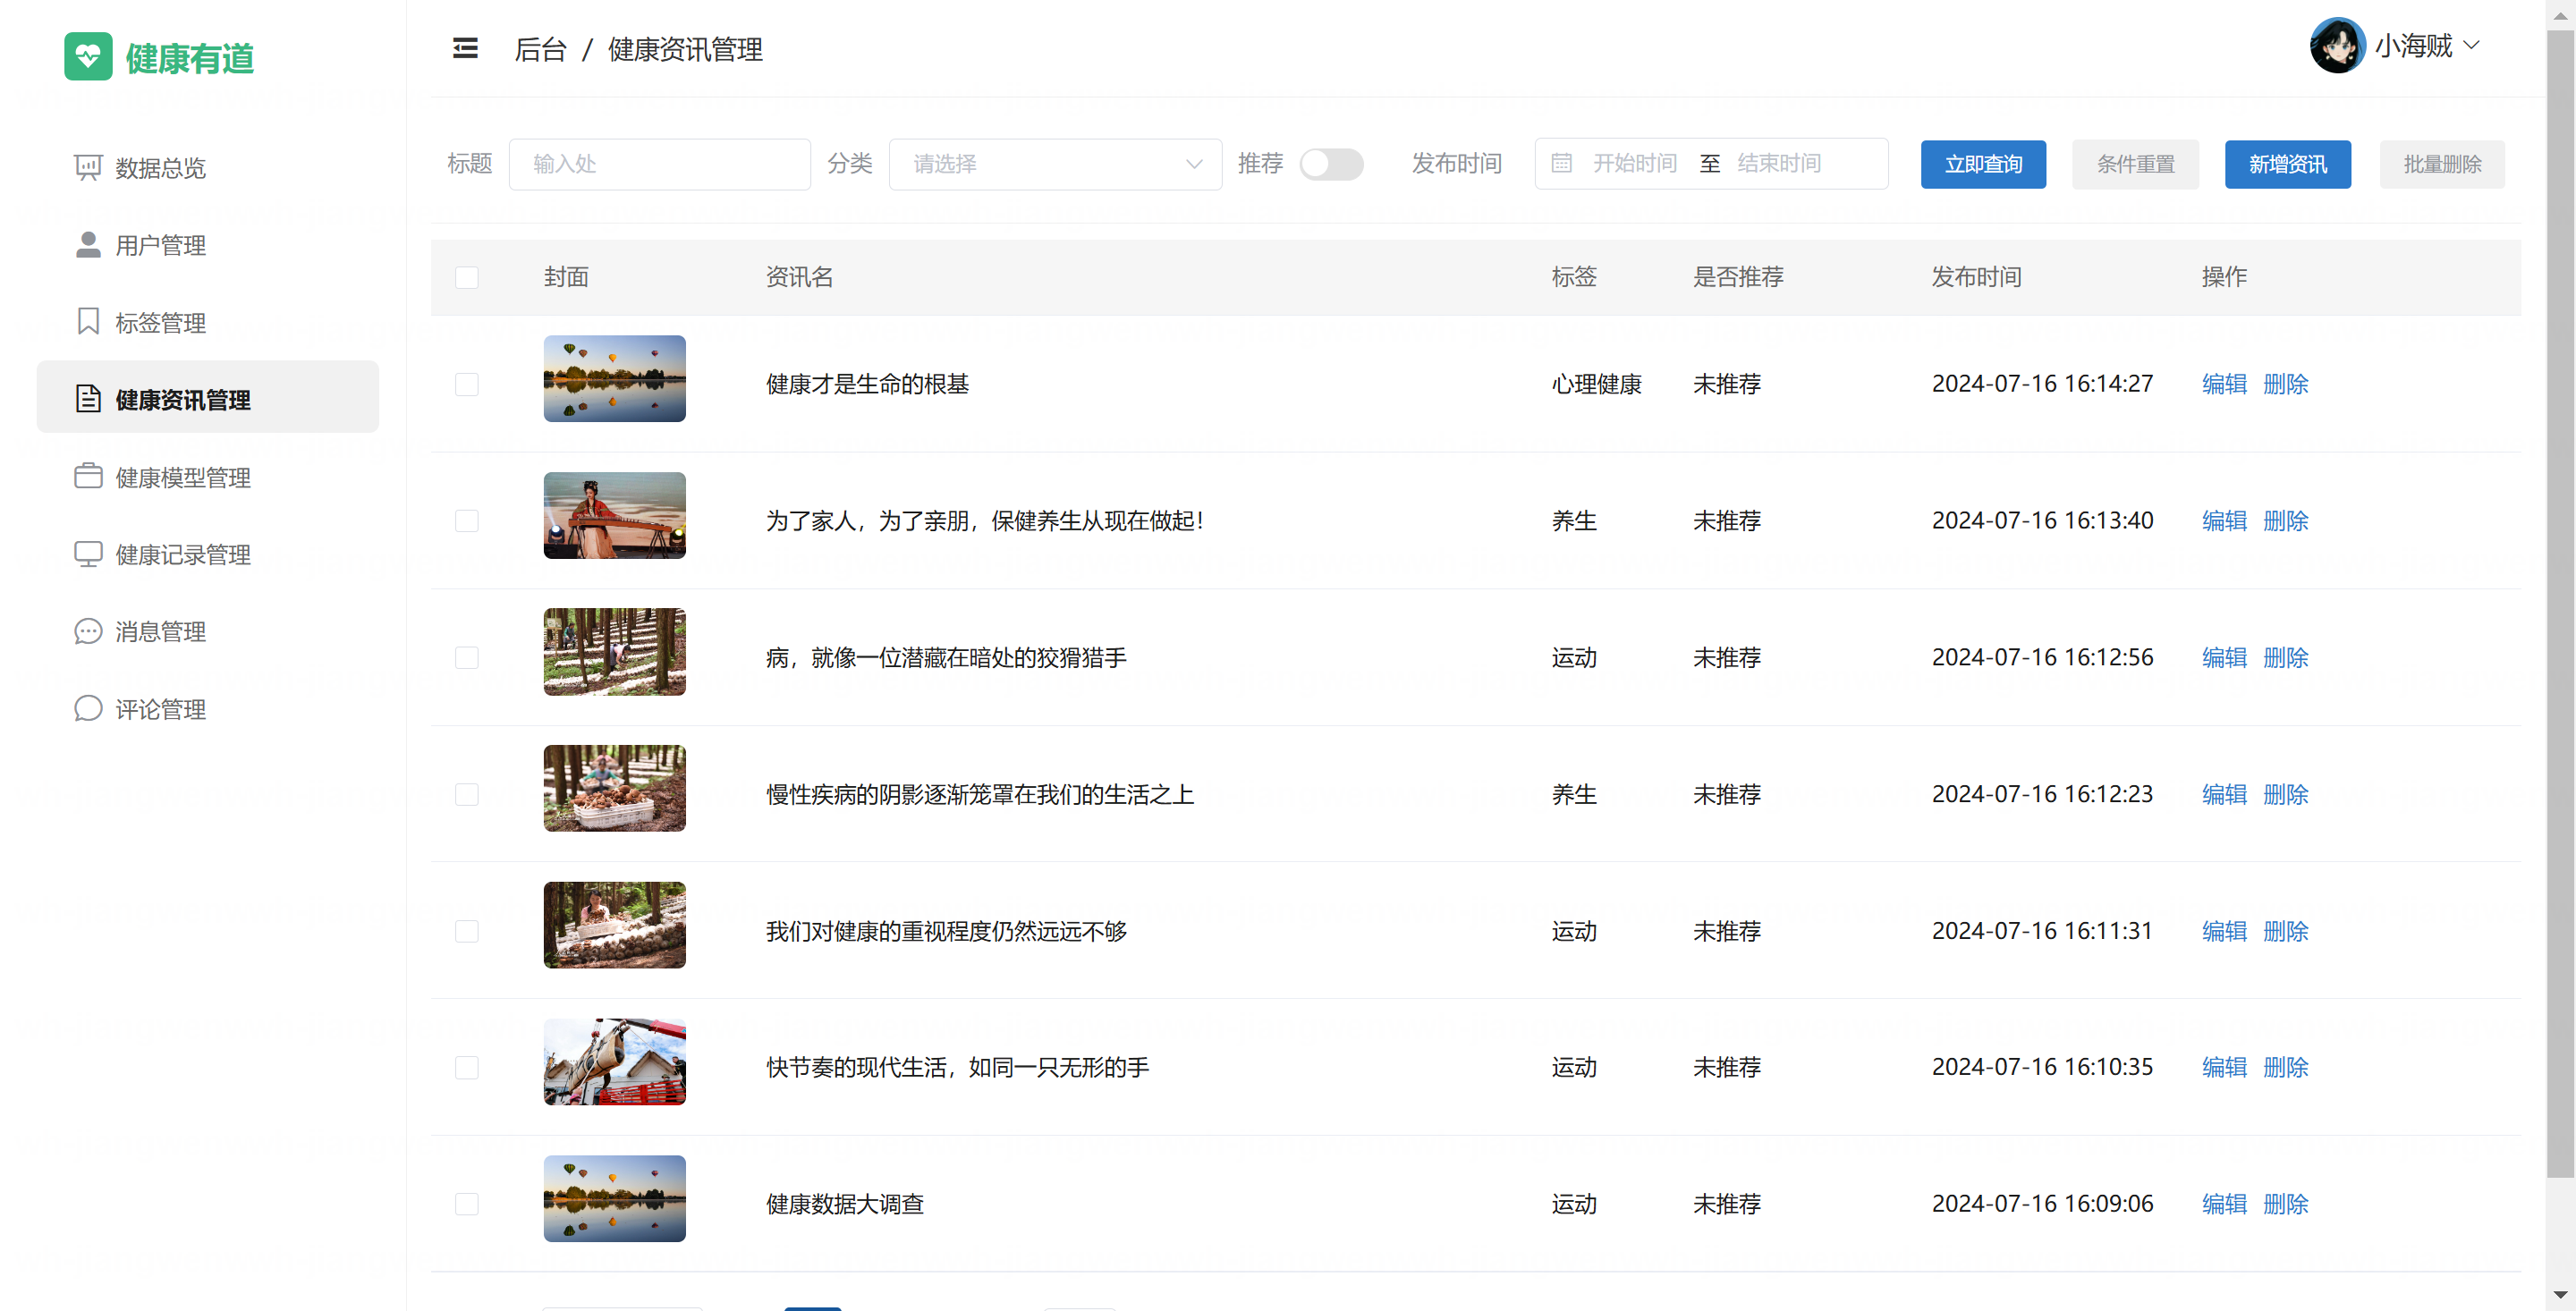Viewport: 2576px width, 1311px height.
Task: Click the 消息管理 chat bubble icon
Action: (x=88, y=631)
